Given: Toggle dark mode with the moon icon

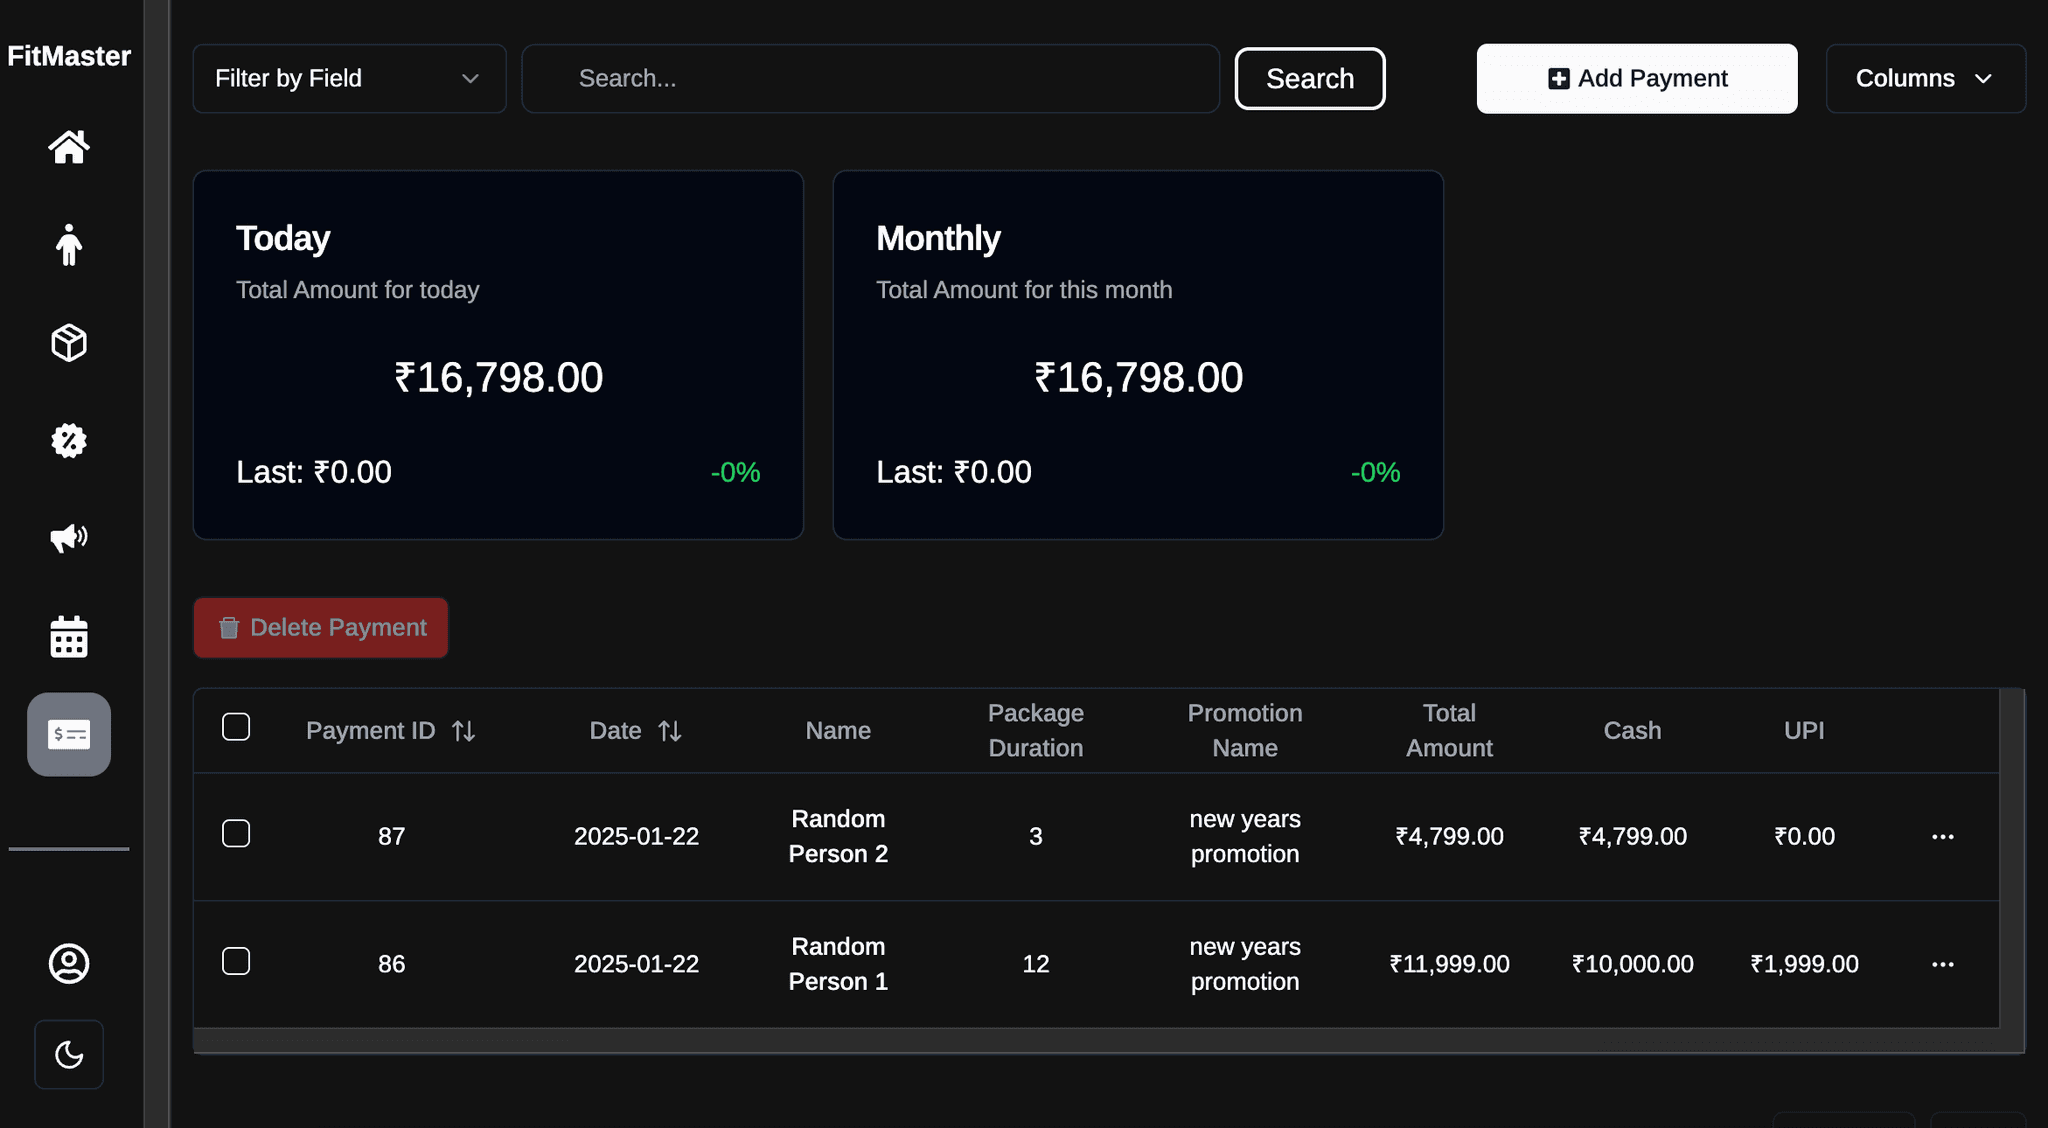Looking at the screenshot, I should (x=68, y=1053).
